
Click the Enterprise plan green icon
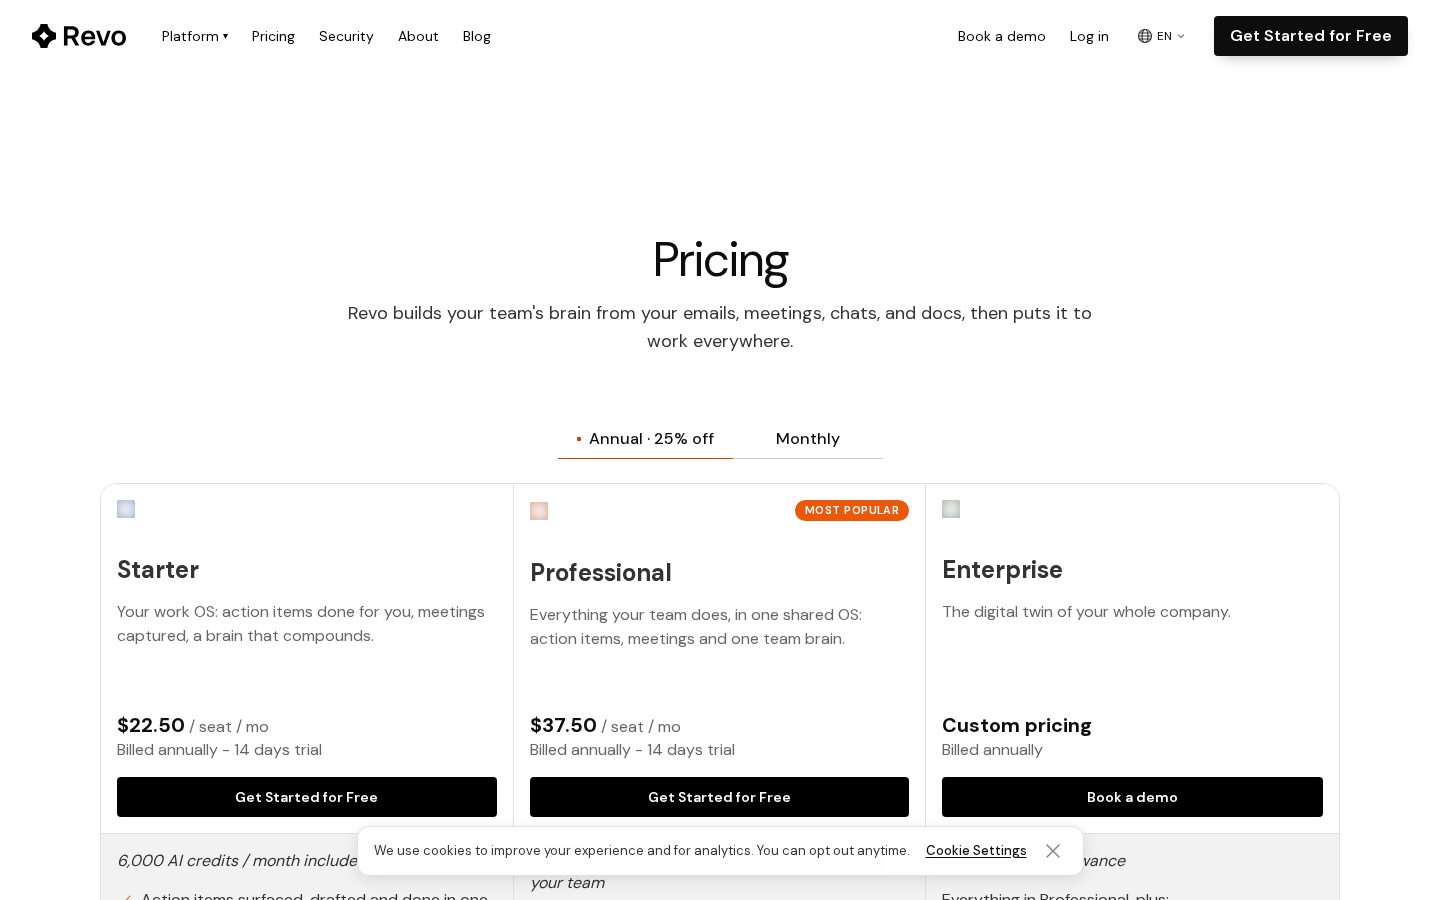951,509
